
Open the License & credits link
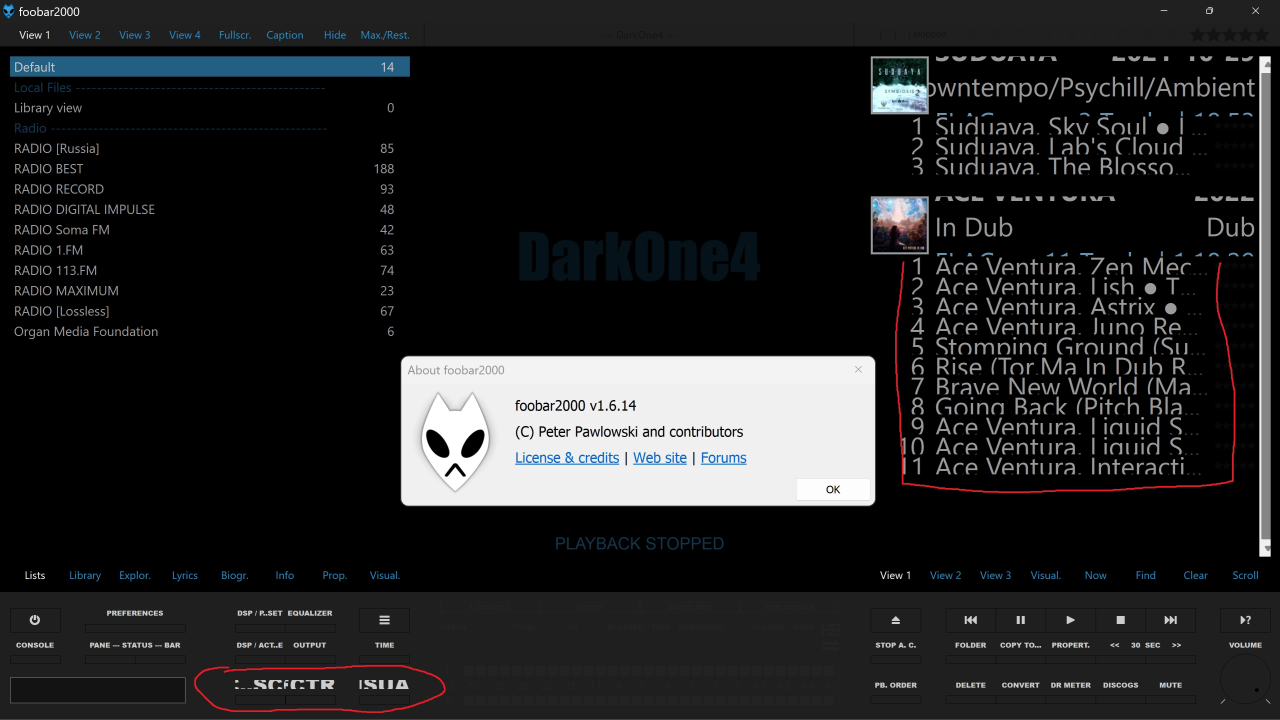[x=567, y=458]
